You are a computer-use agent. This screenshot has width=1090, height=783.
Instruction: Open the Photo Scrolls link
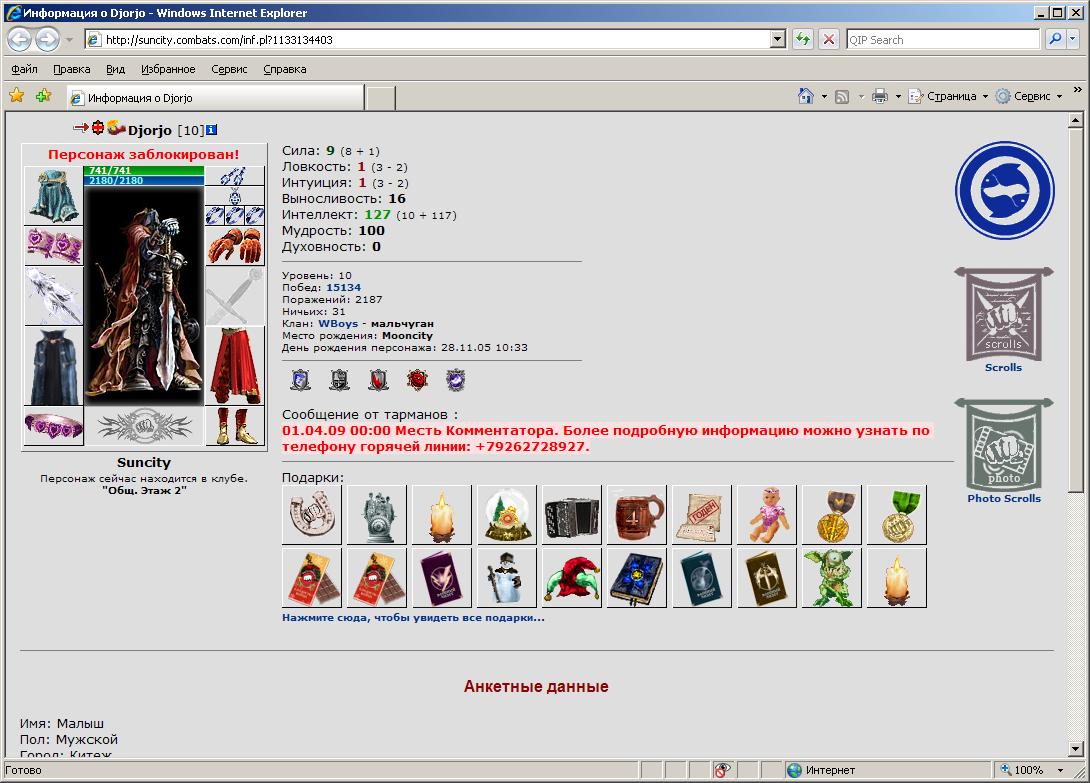coord(1004,498)
